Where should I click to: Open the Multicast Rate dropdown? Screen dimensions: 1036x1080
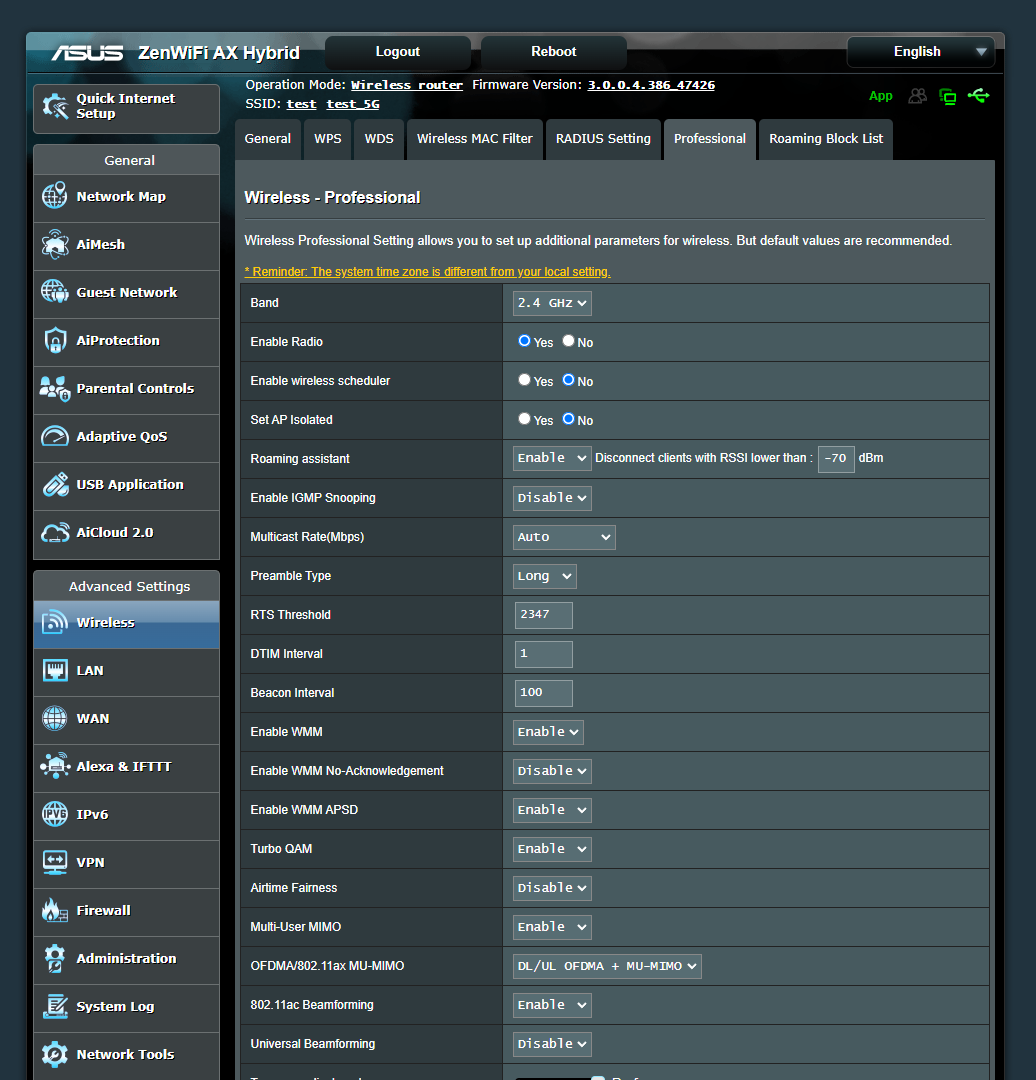click(563, 537)
